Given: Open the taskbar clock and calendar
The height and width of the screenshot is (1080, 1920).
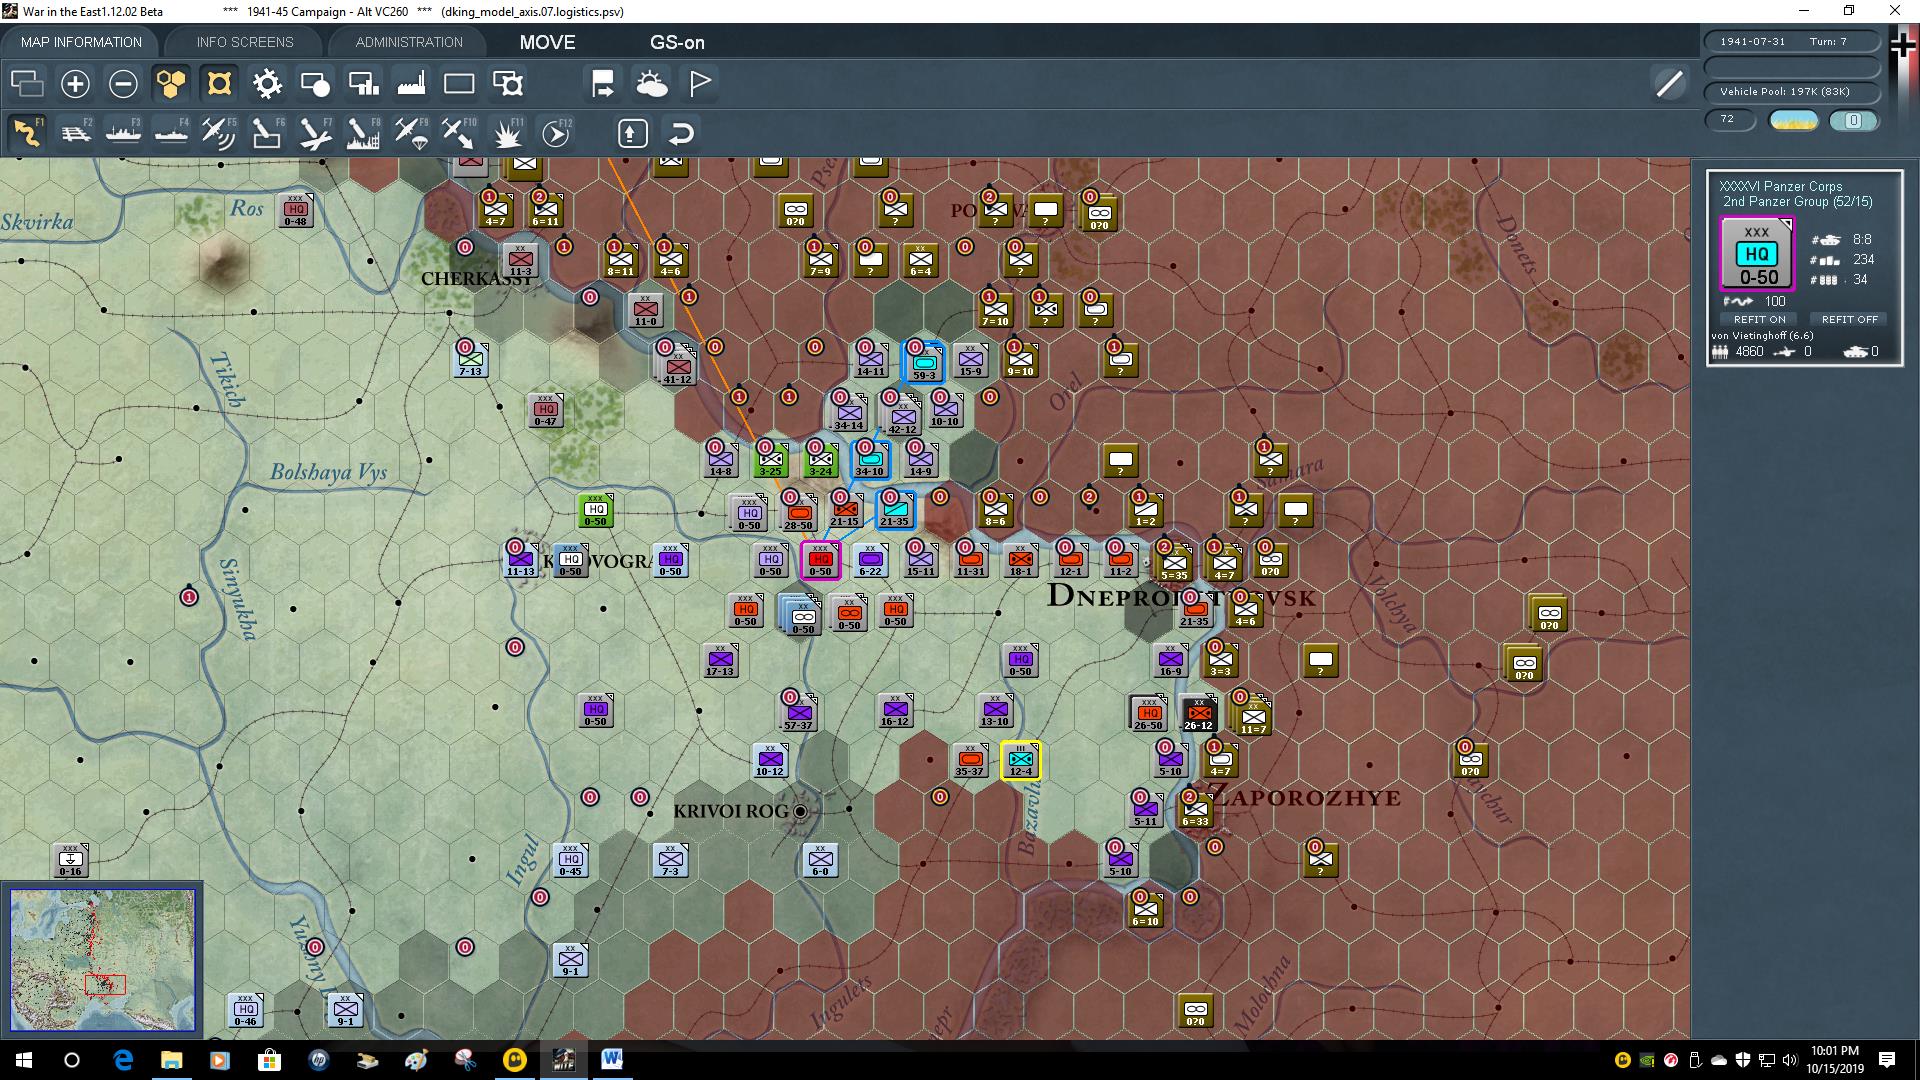Looking at the screenshot, I should tap(1834, 1060).
